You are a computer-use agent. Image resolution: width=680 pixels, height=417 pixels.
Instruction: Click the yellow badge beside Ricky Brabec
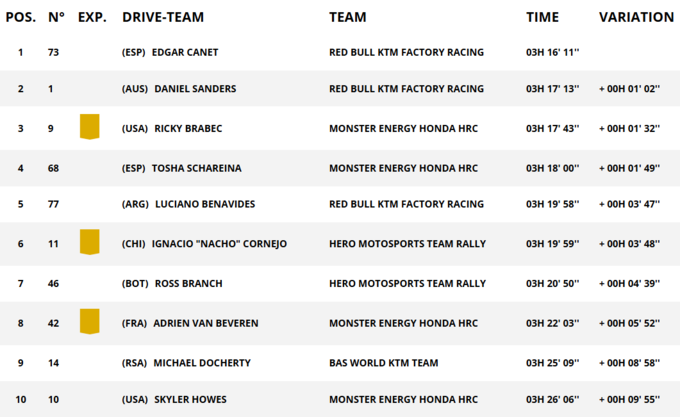pos(90,127)
